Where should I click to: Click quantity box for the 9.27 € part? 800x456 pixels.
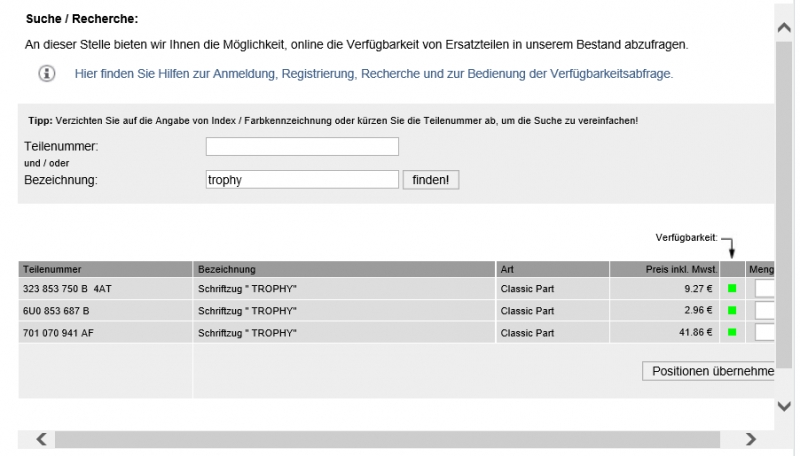[x=765, y=289]
